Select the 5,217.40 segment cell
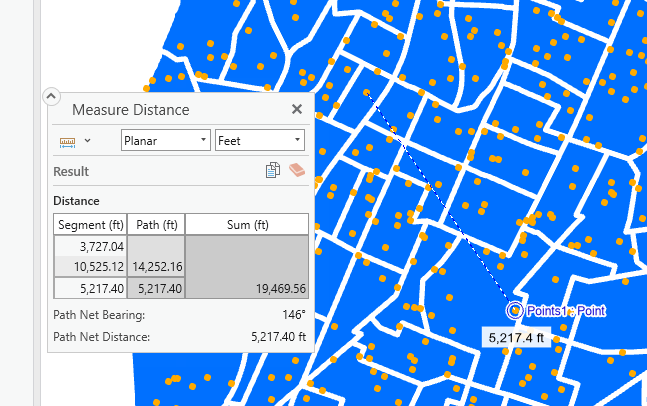Image resolution: width=647 pixels, height=406 pixels. click(90, 288)
